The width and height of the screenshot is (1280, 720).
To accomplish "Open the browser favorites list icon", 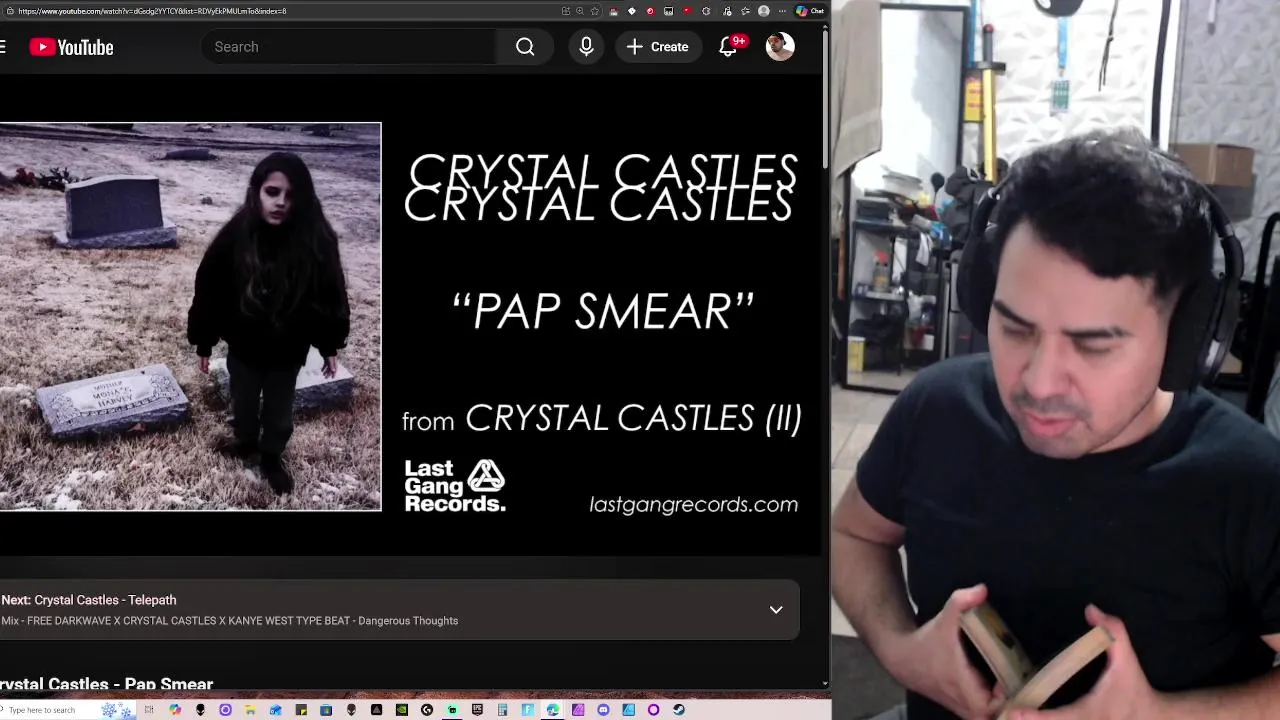I will 745,11.
